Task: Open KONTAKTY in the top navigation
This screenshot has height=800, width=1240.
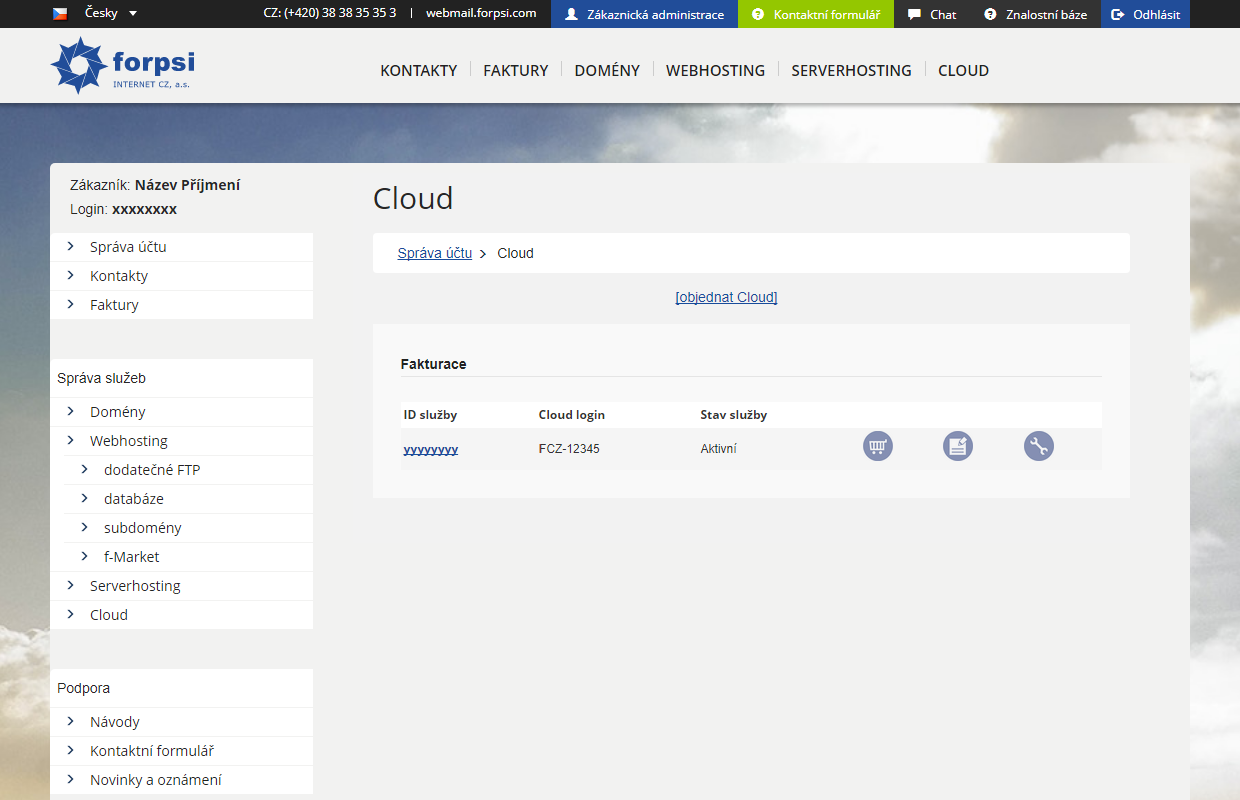Action: 418,70
